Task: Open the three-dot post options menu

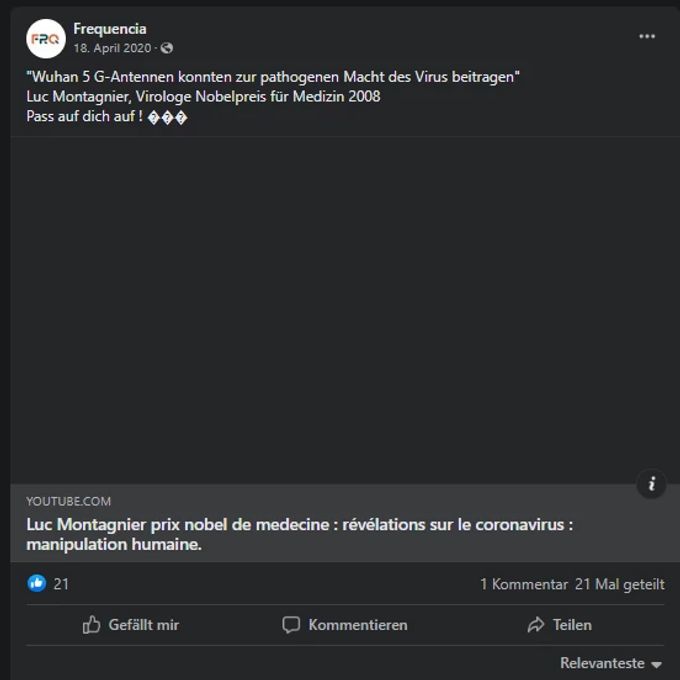Action: (647, 36)
